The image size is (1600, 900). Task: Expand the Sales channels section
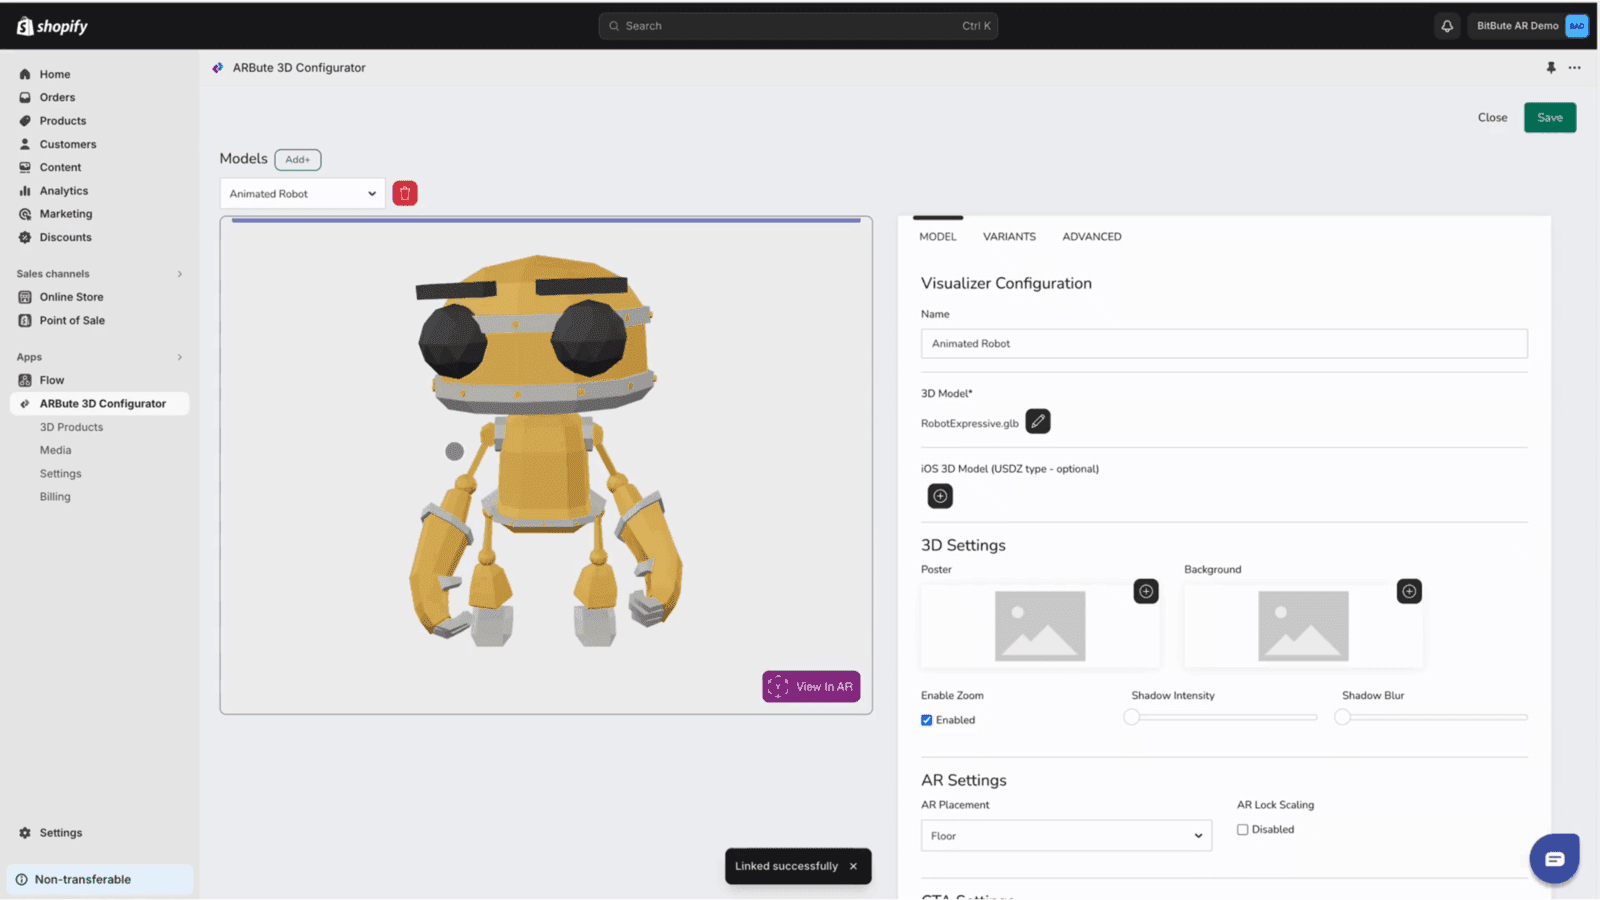tap(179, 273)
